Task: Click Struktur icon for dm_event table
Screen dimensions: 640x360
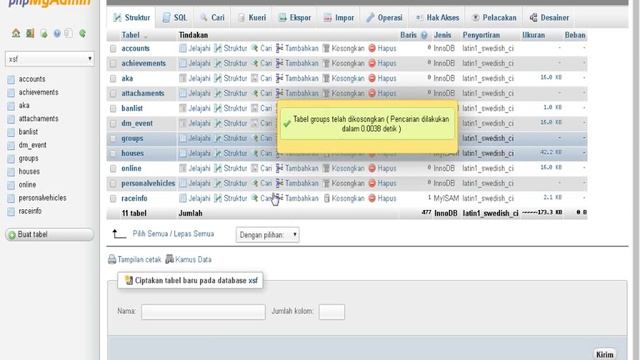Action: [218, 123]
